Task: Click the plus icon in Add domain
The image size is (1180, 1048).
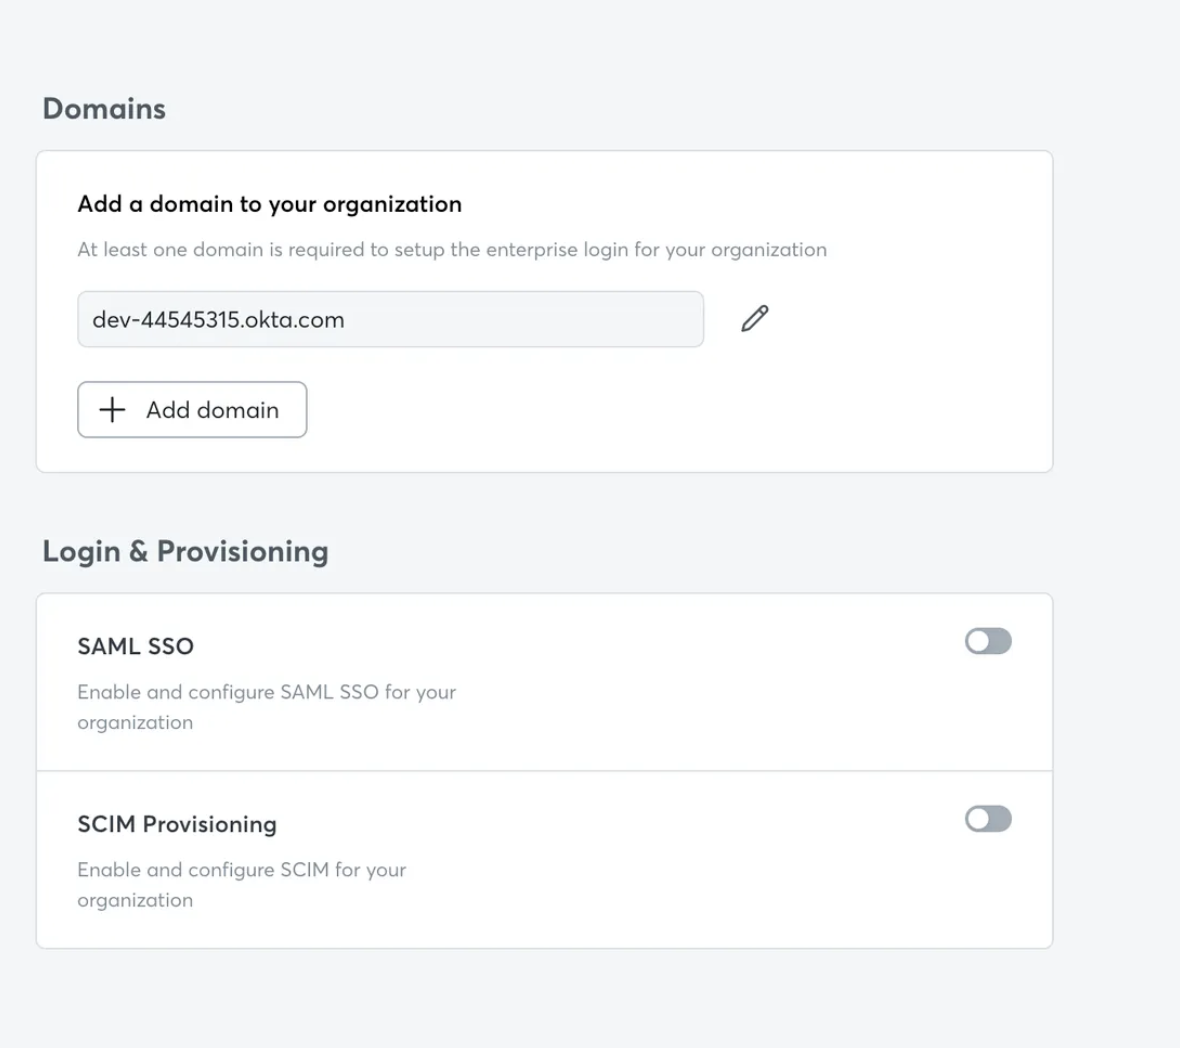Action: tap(113, 409)
